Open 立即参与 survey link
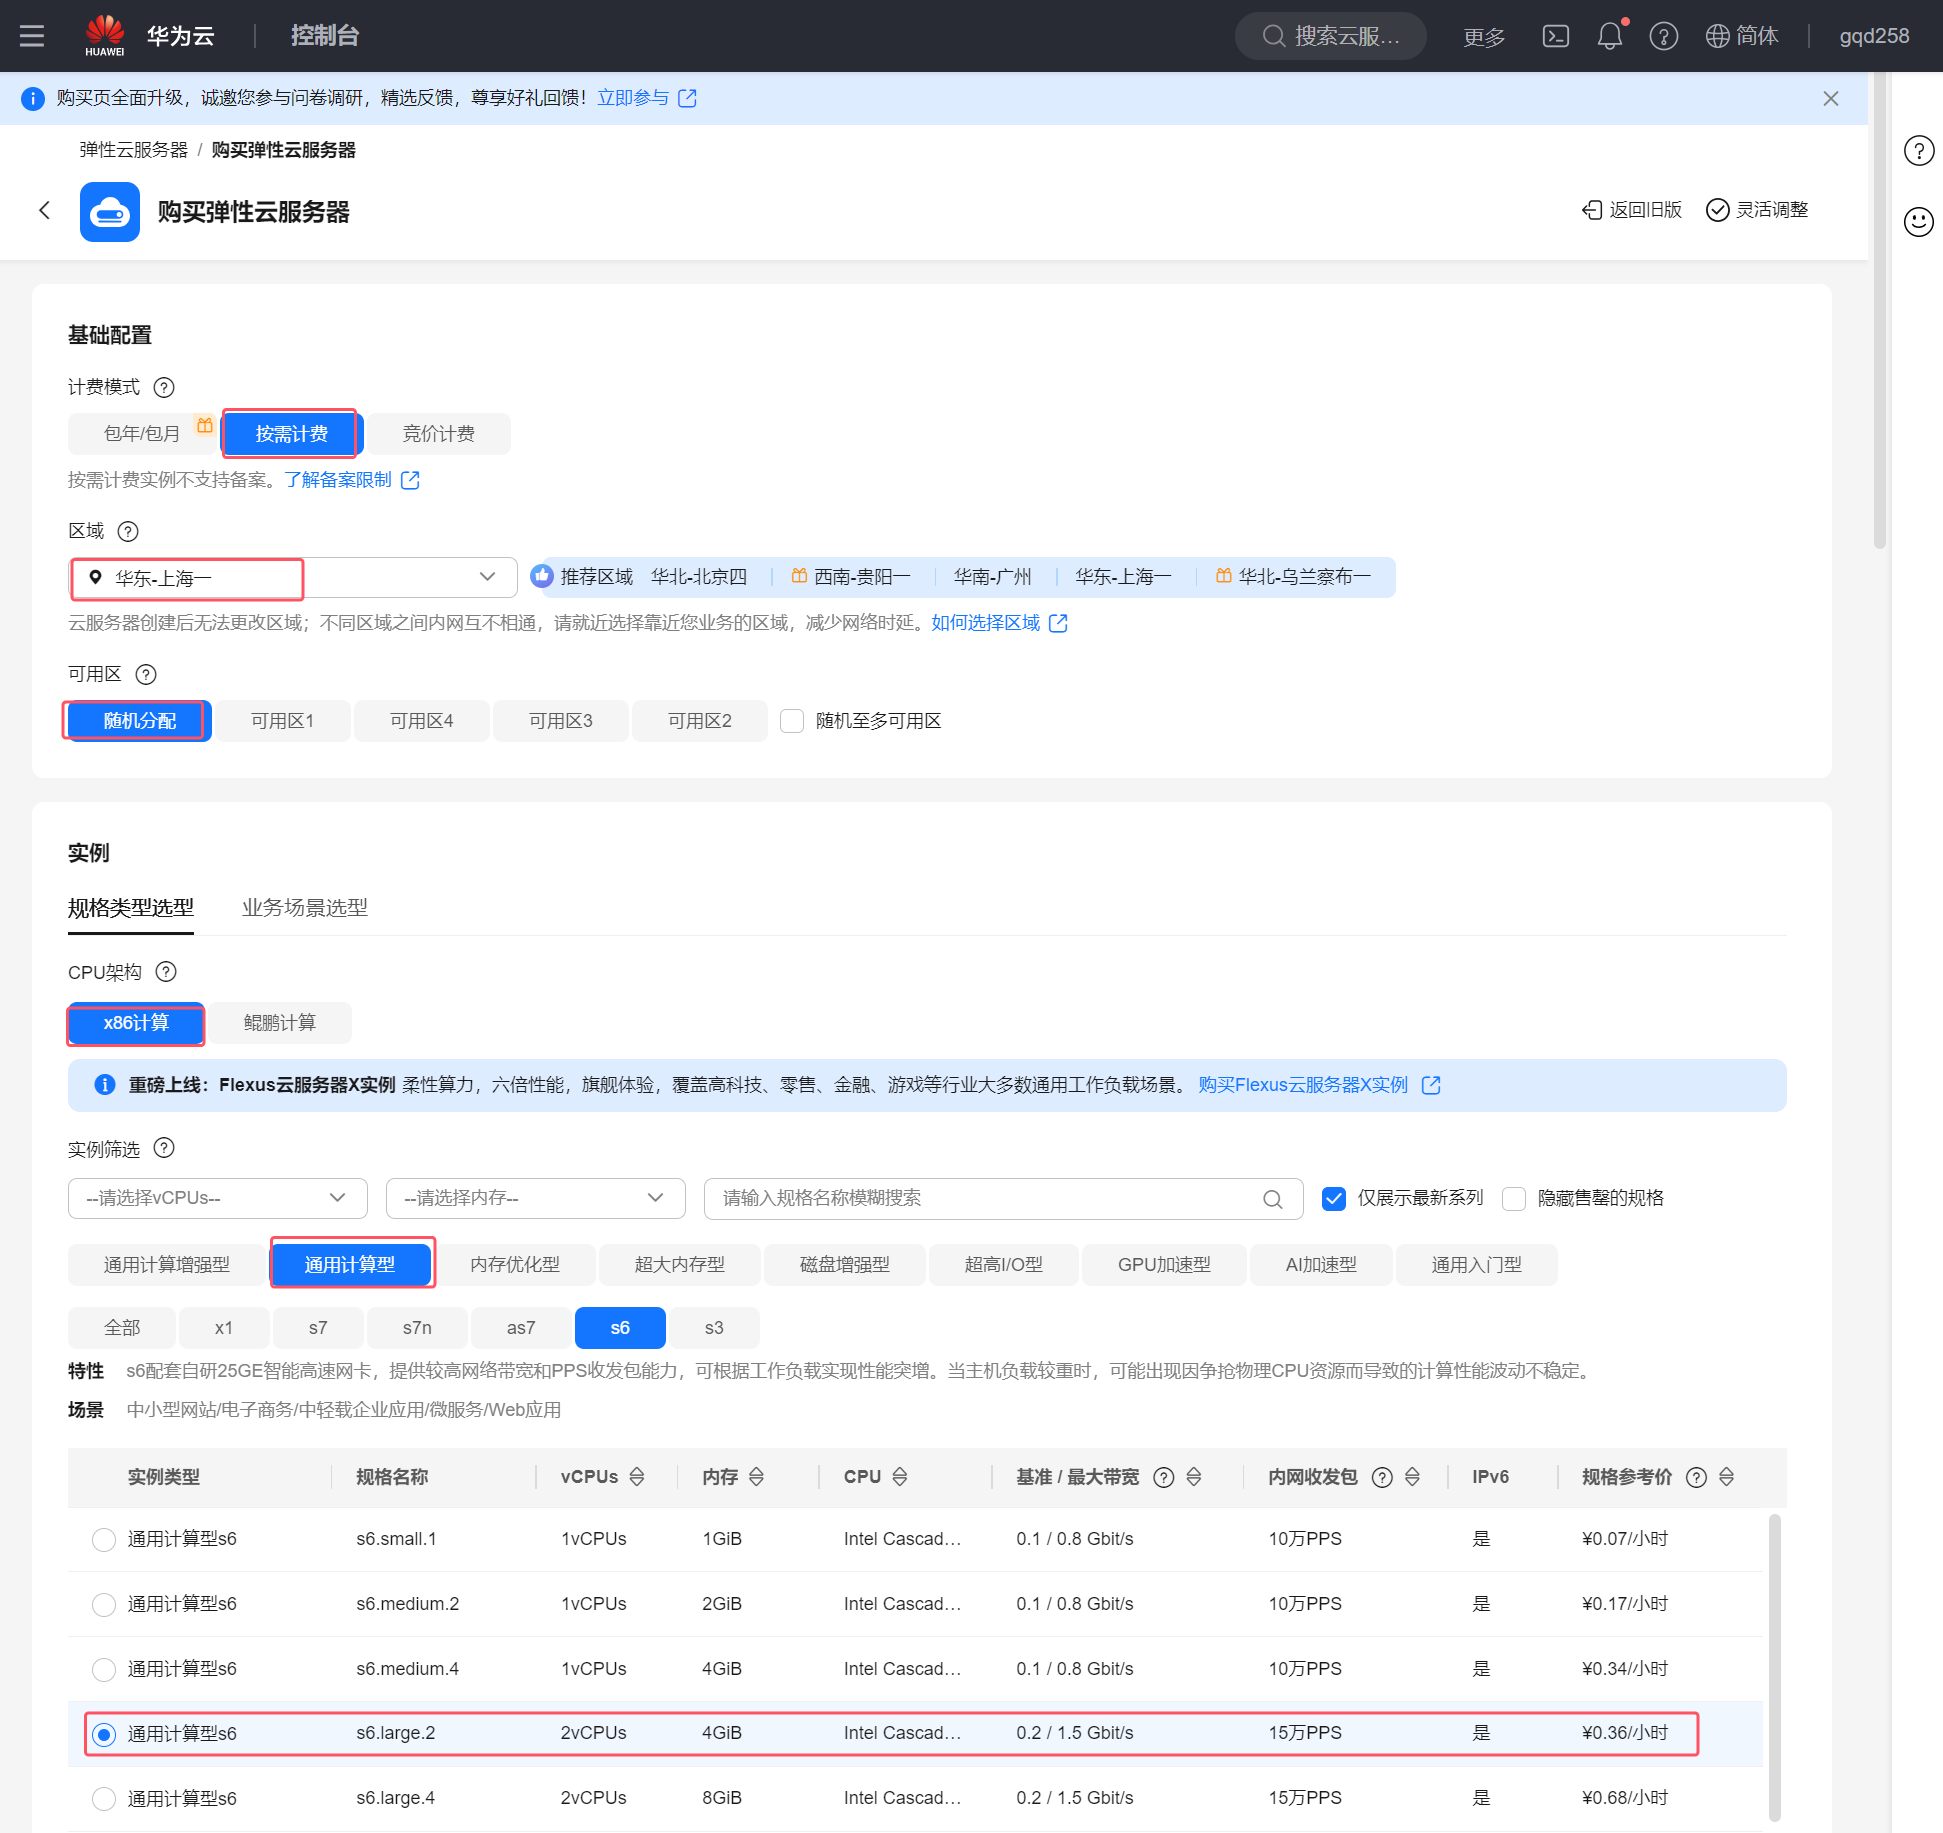This screenshot has height=1833, width=1943. [647, 98]
